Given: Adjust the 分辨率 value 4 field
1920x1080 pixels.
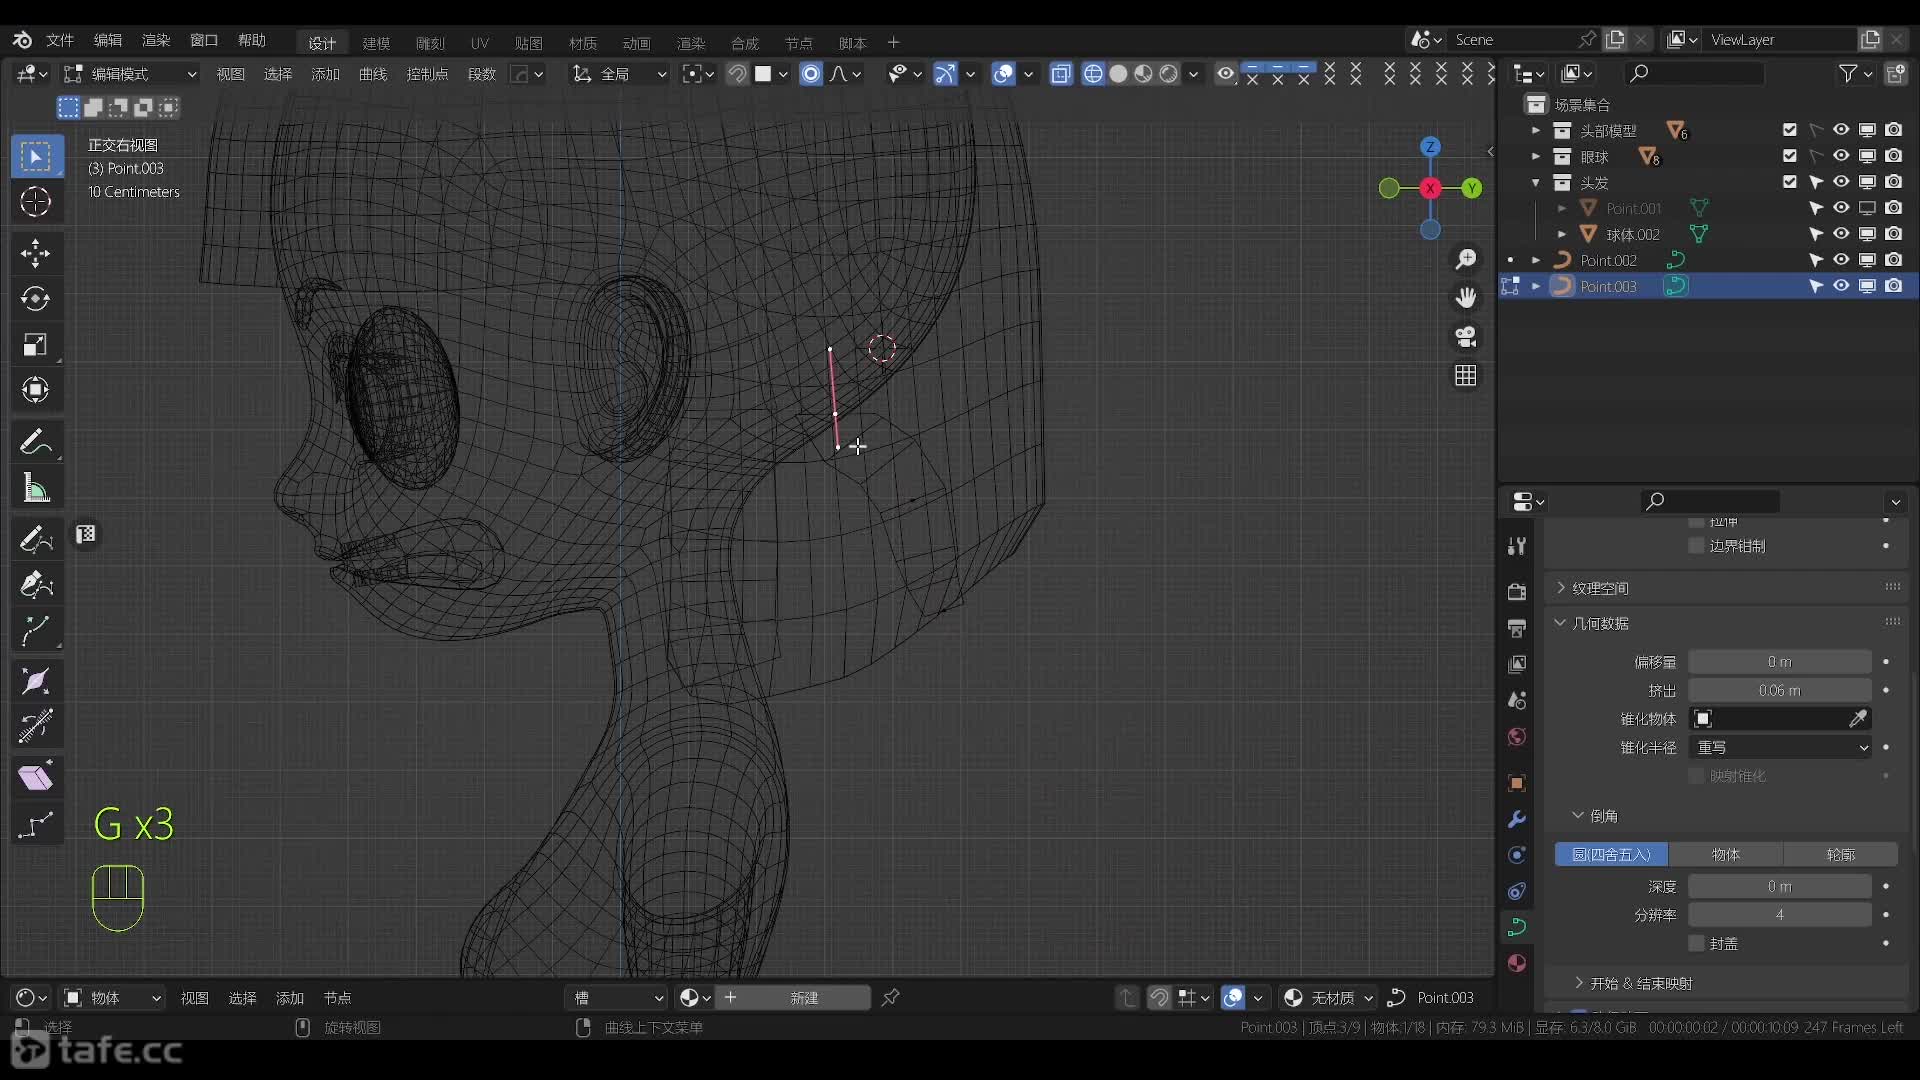Looking at the screenshot, I should (x=1780, y=915).
